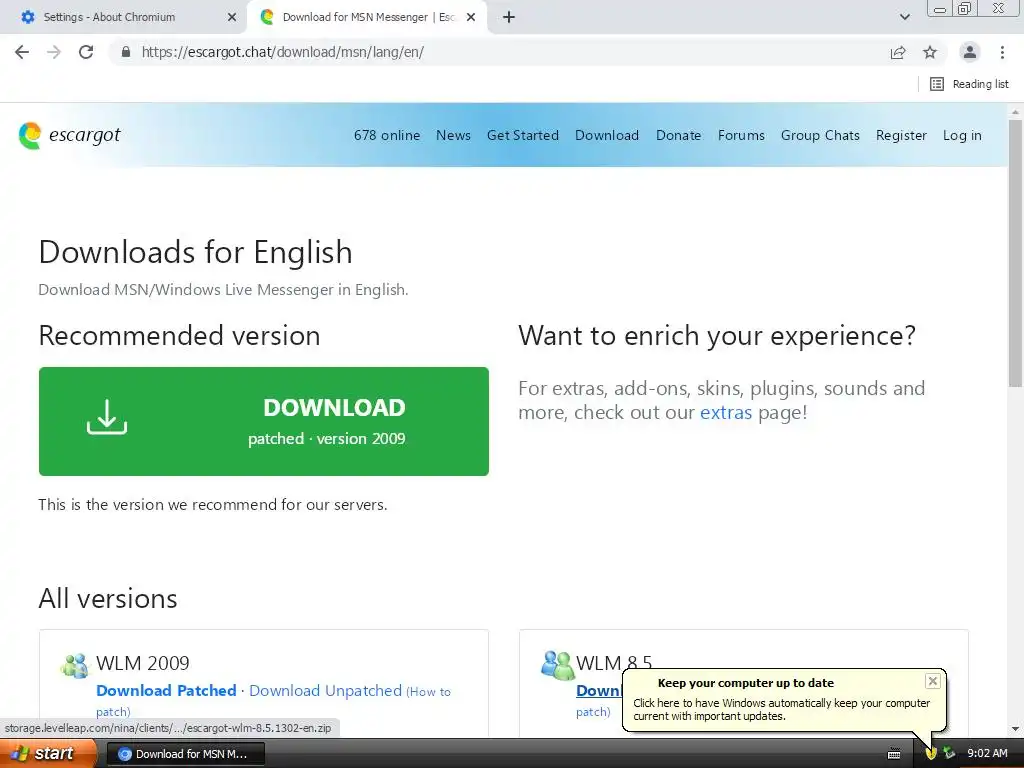Click the 678 online link
1024x768 pixels.
coord(387,135)
